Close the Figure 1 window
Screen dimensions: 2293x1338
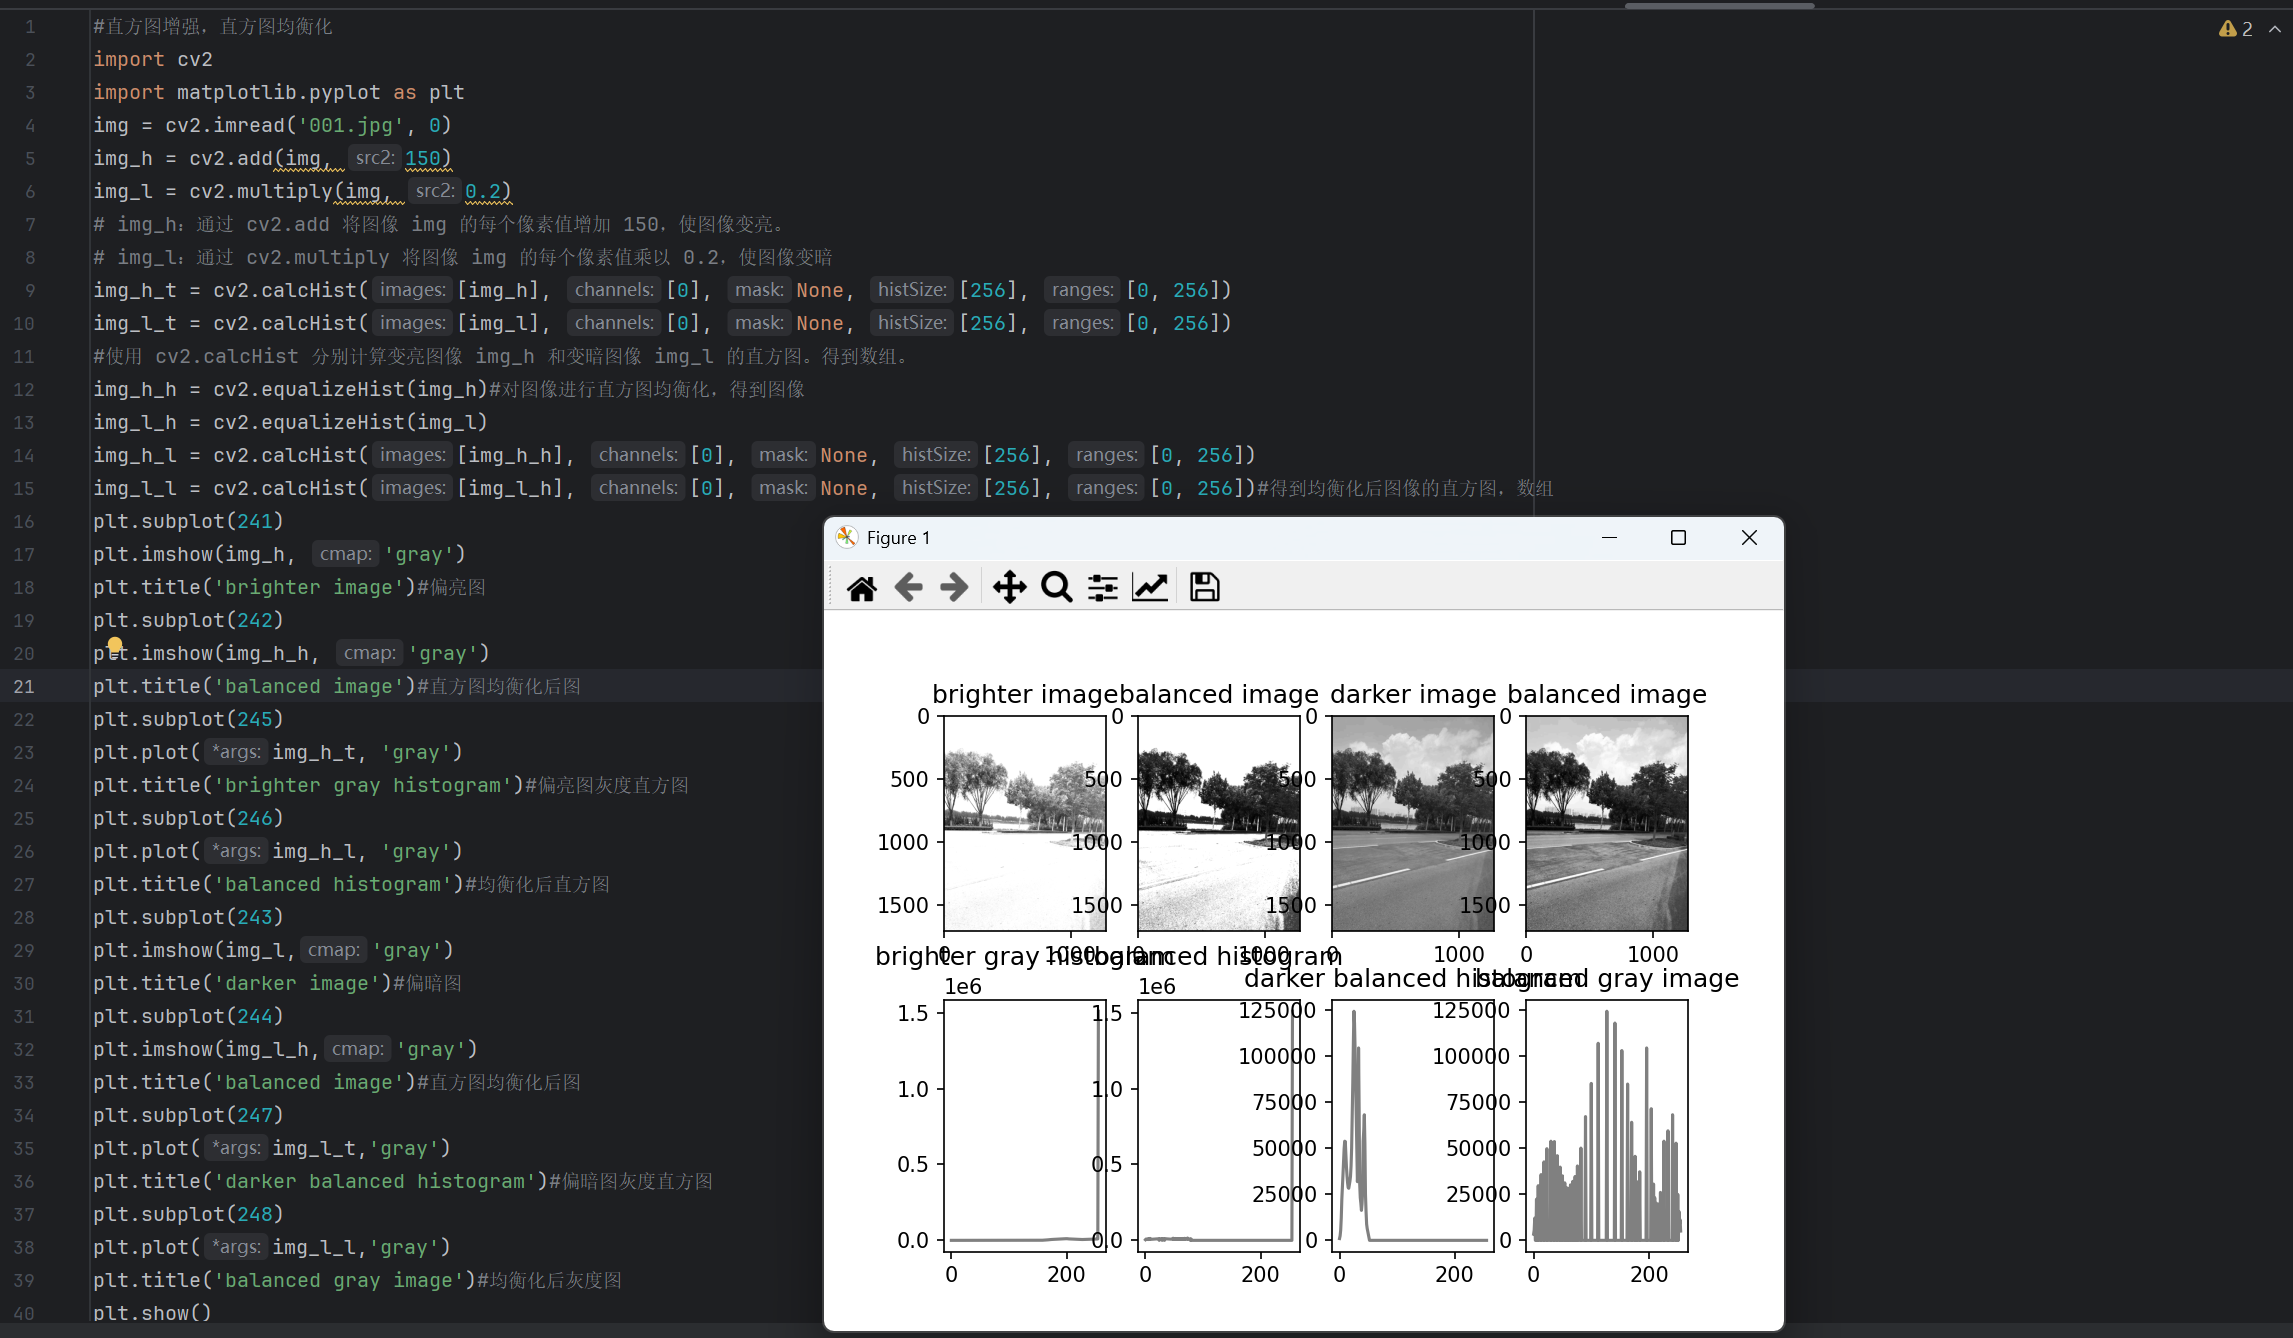[x=1749, y=538]
